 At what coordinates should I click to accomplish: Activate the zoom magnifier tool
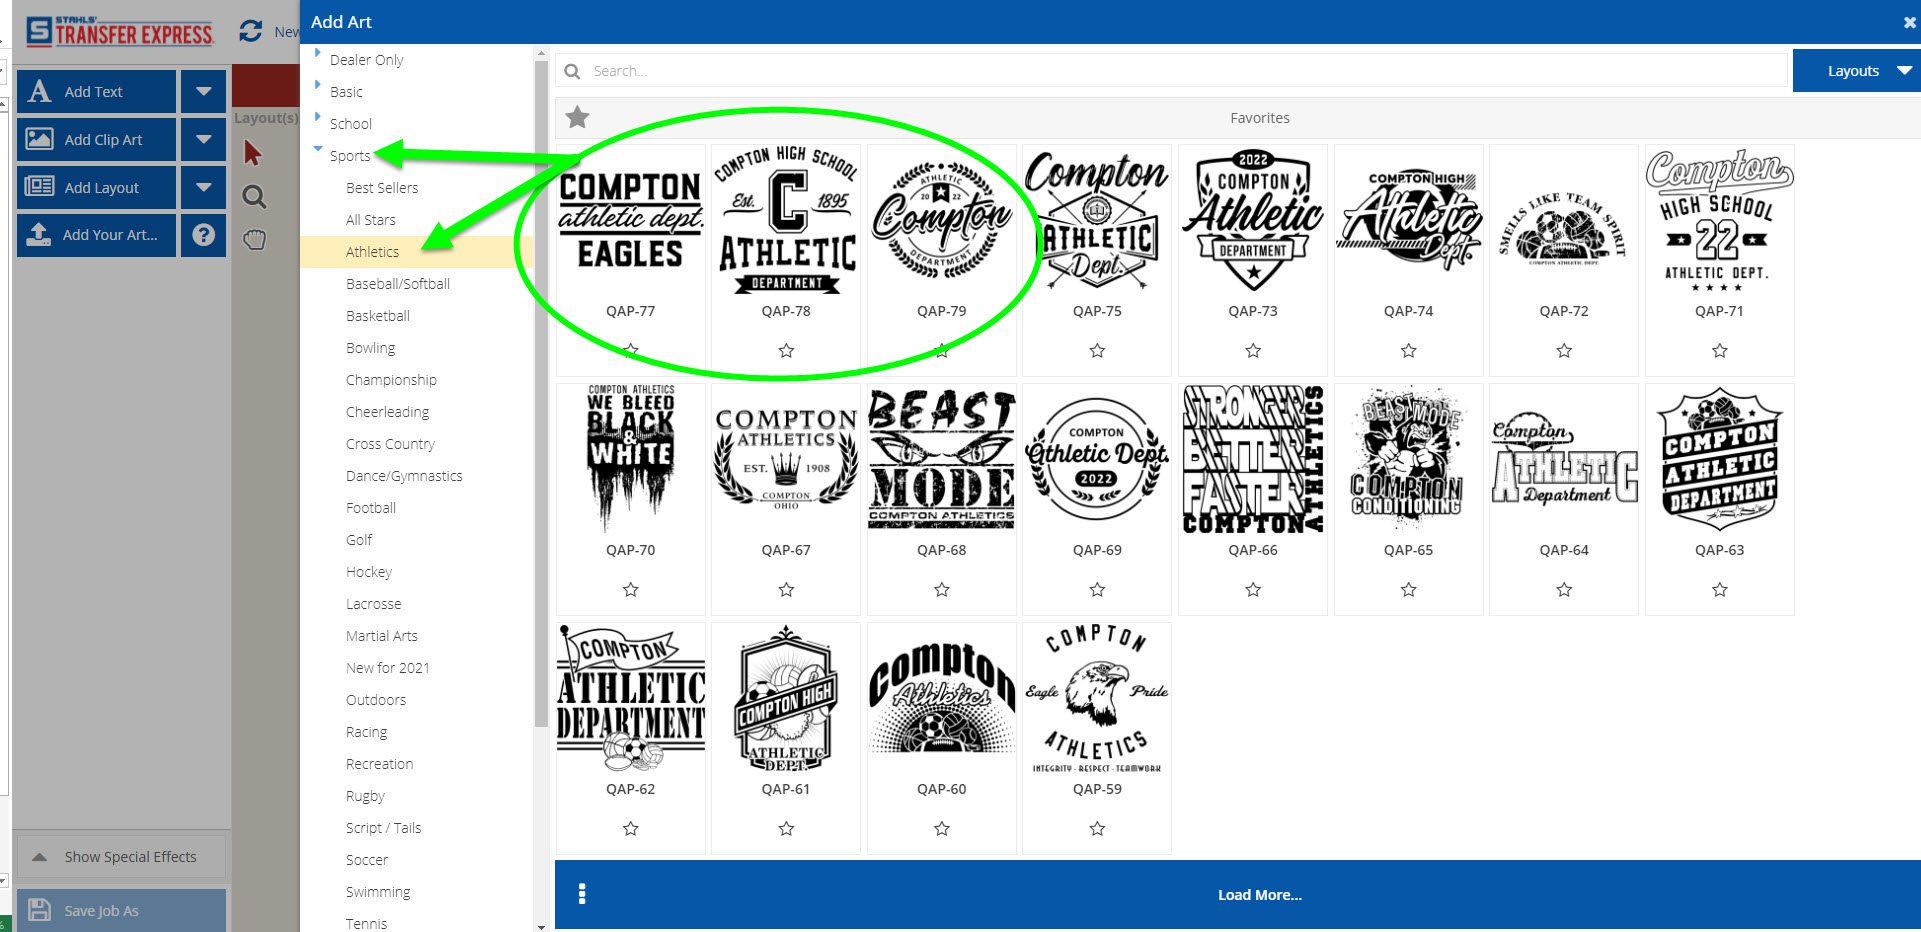click(253, 197)
